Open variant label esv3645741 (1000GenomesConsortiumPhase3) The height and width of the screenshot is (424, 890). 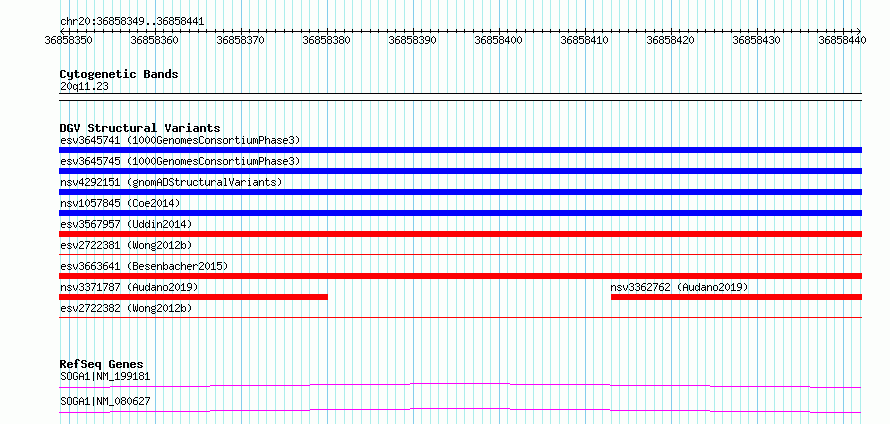click(x=180, y=140)
